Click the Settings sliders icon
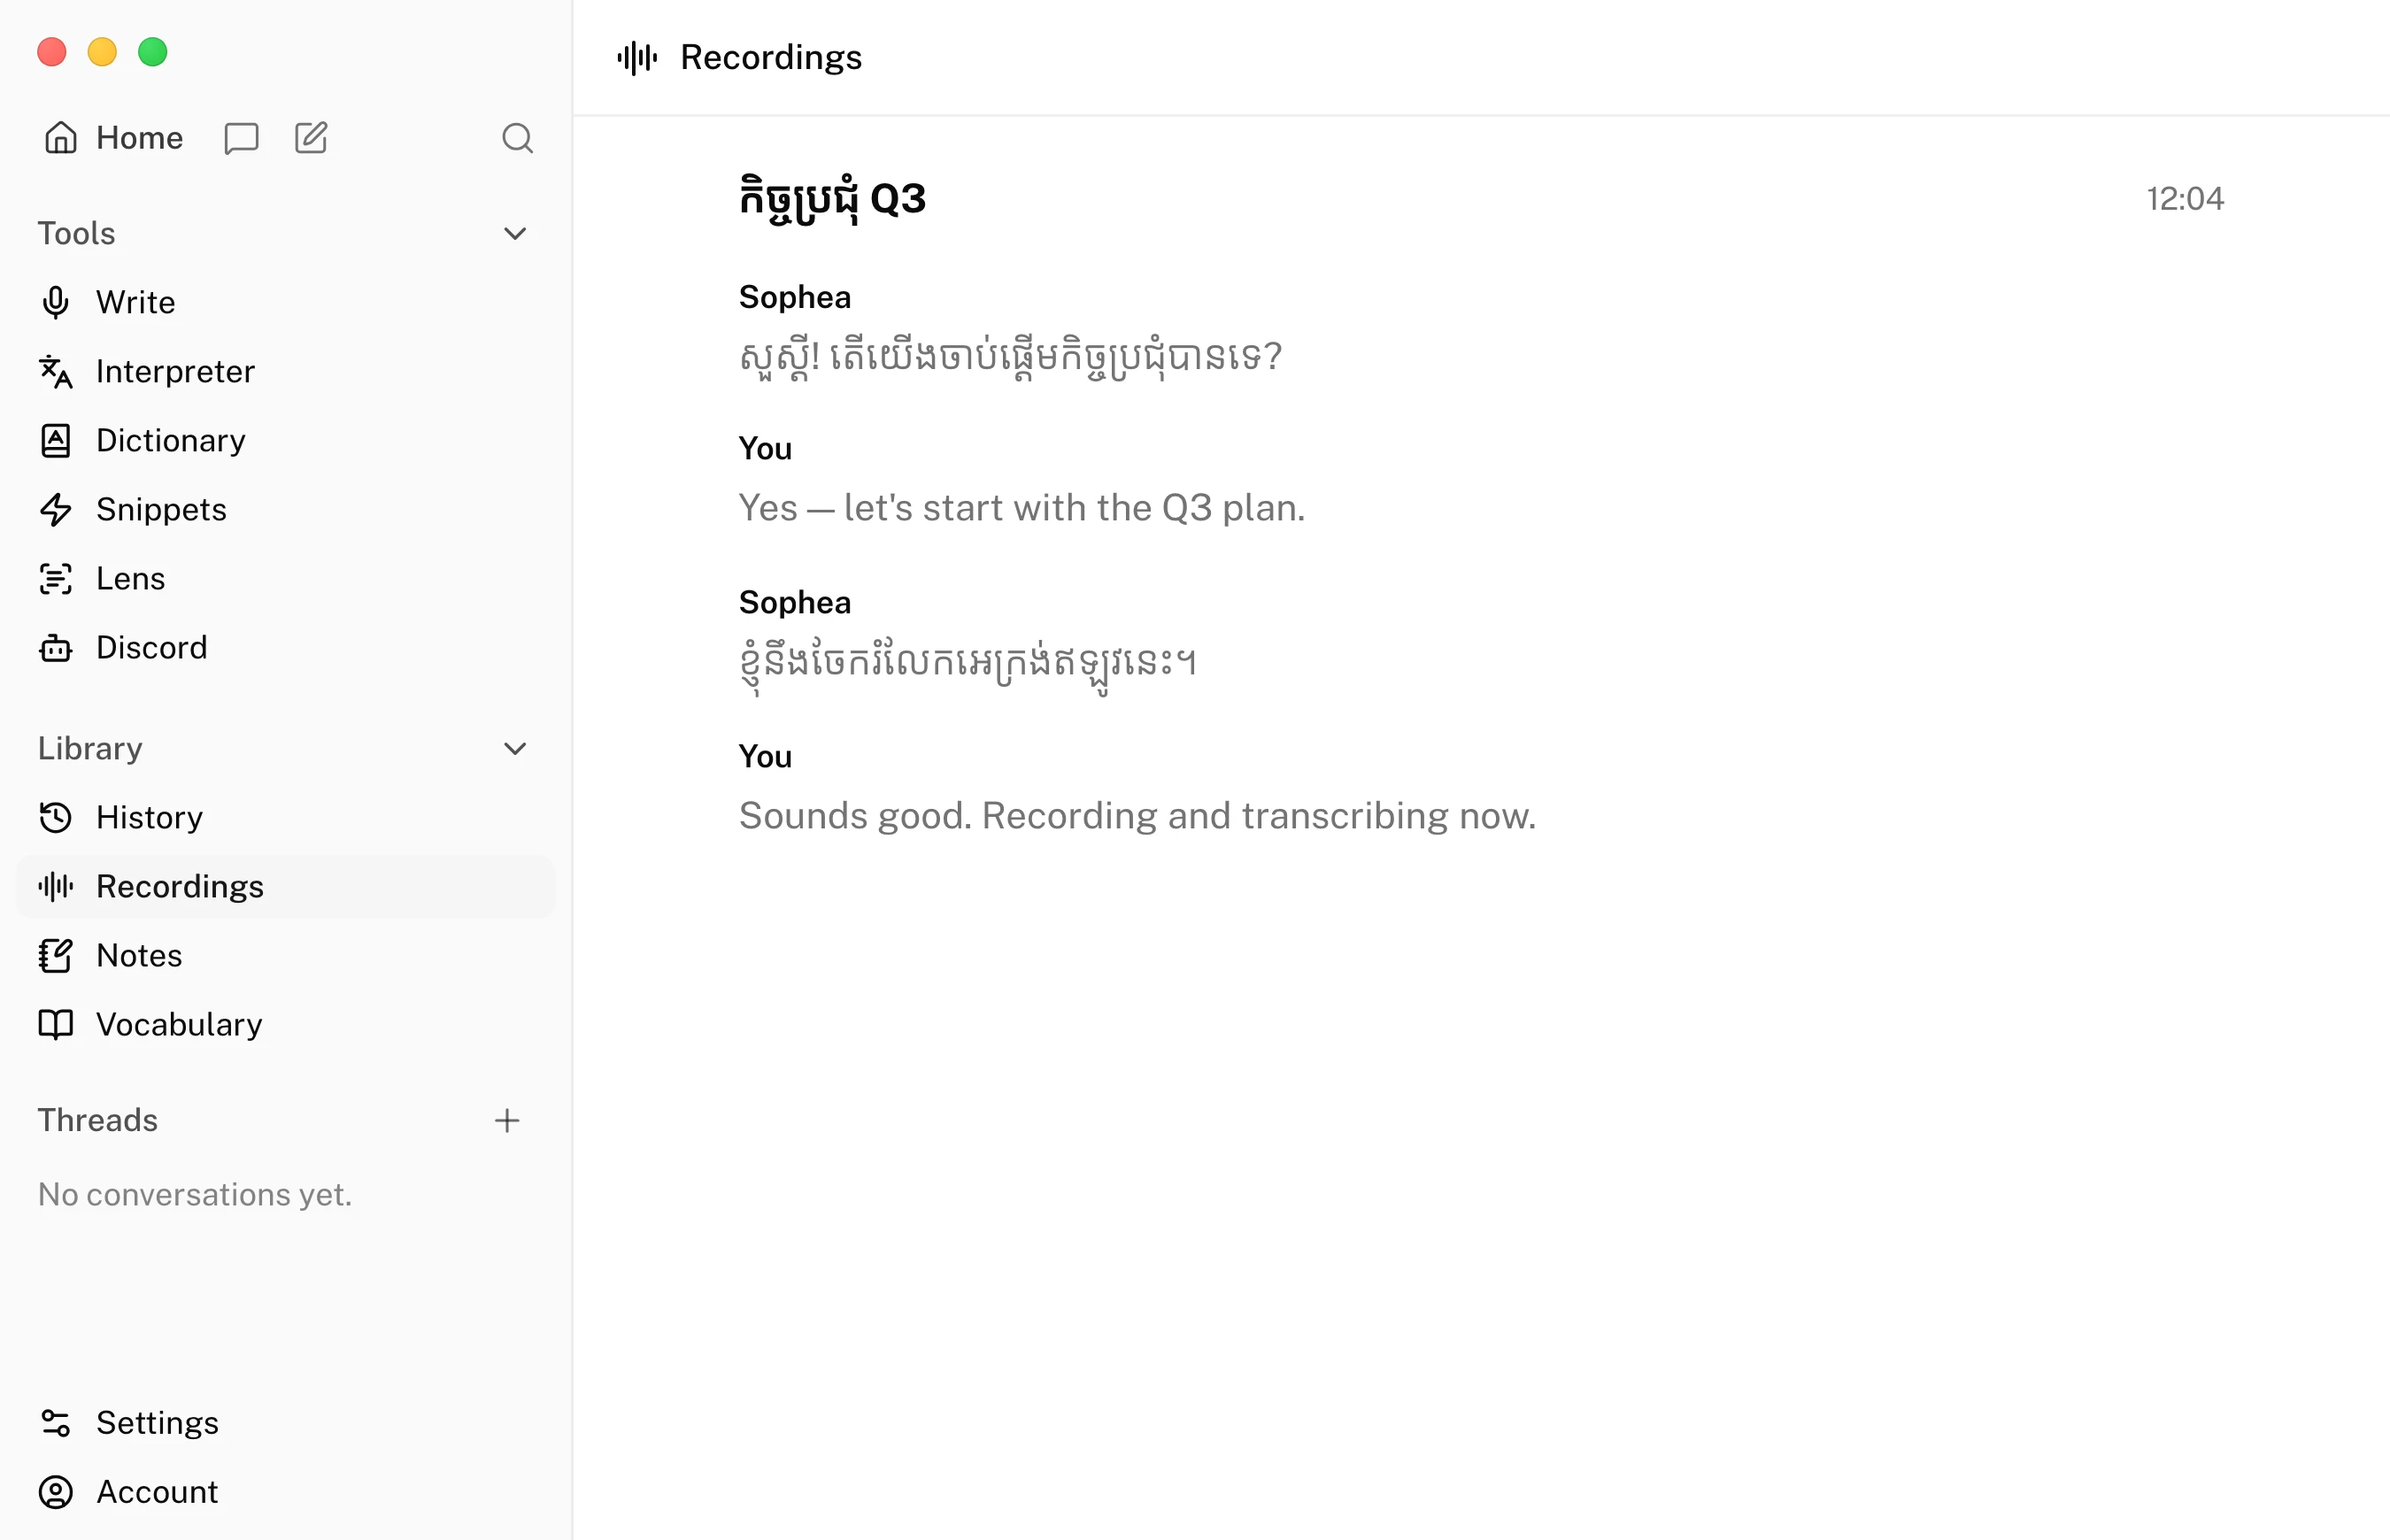Screen dimensions: 2390x1540 56,1422
